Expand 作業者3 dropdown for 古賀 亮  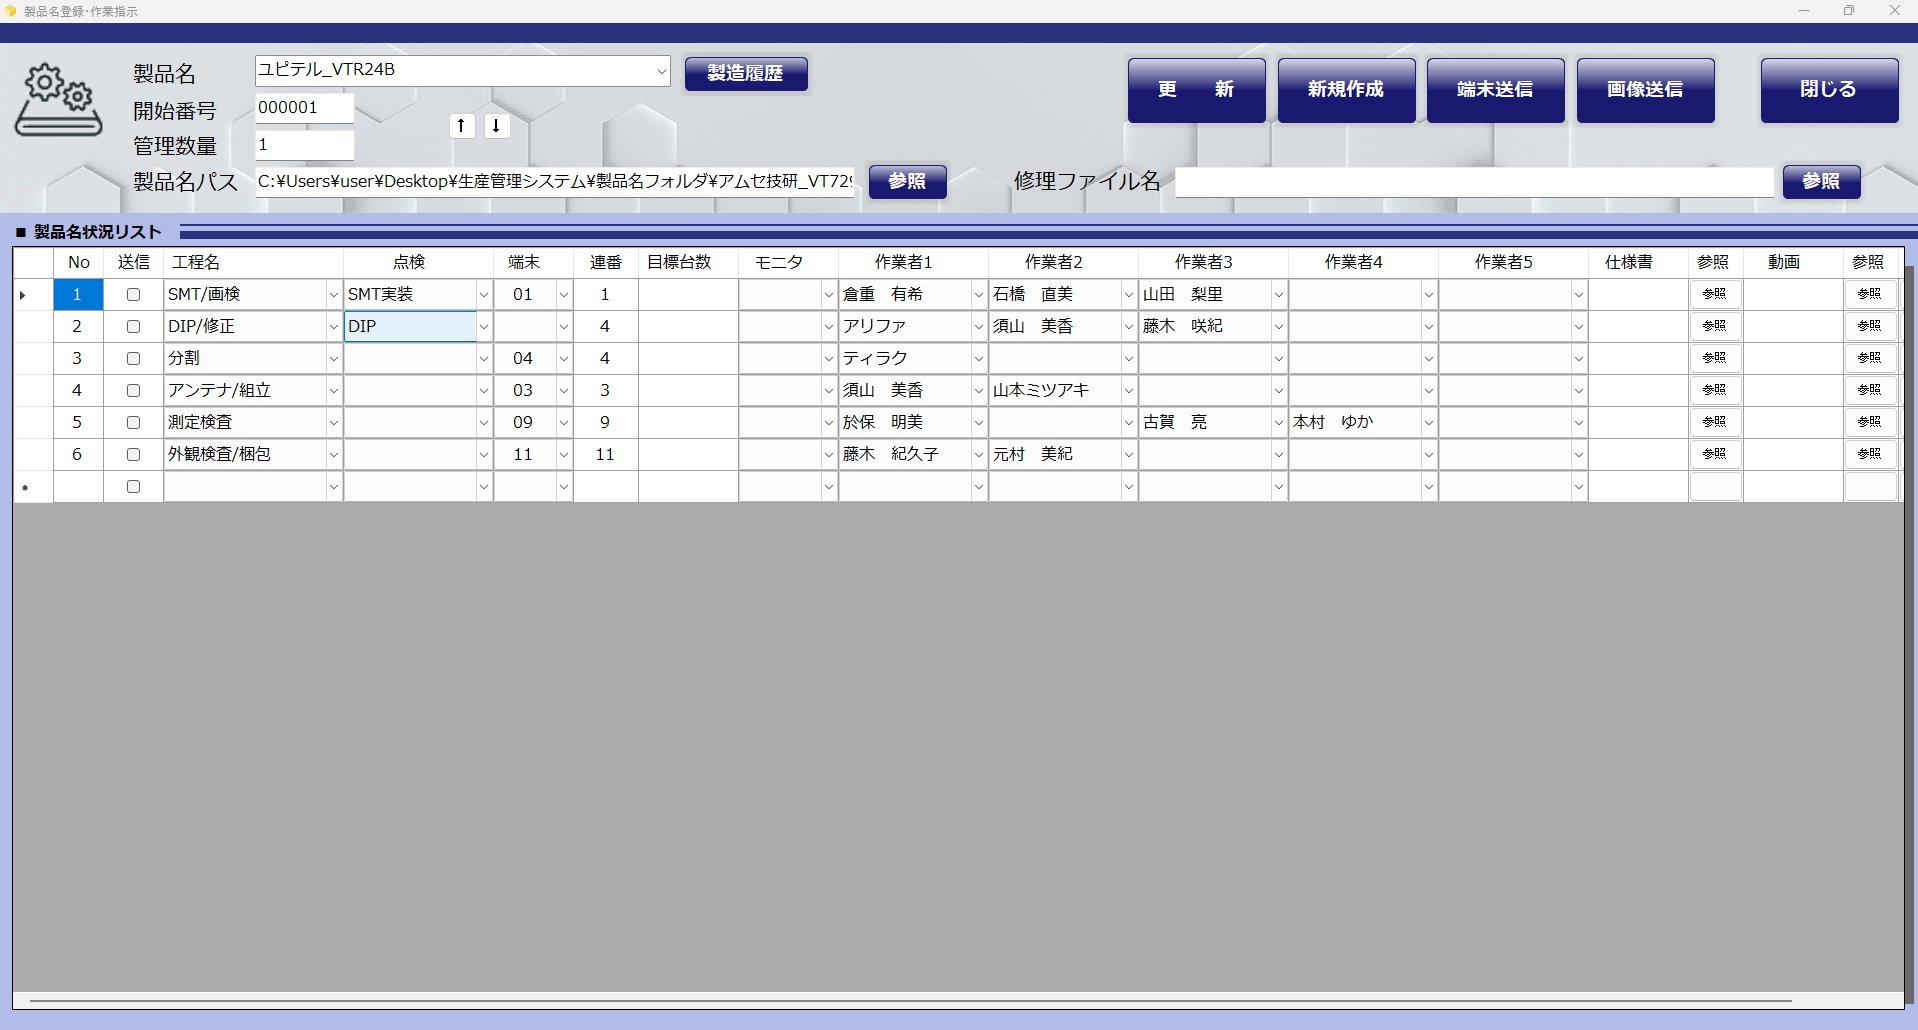click(x=1278, y=423)
